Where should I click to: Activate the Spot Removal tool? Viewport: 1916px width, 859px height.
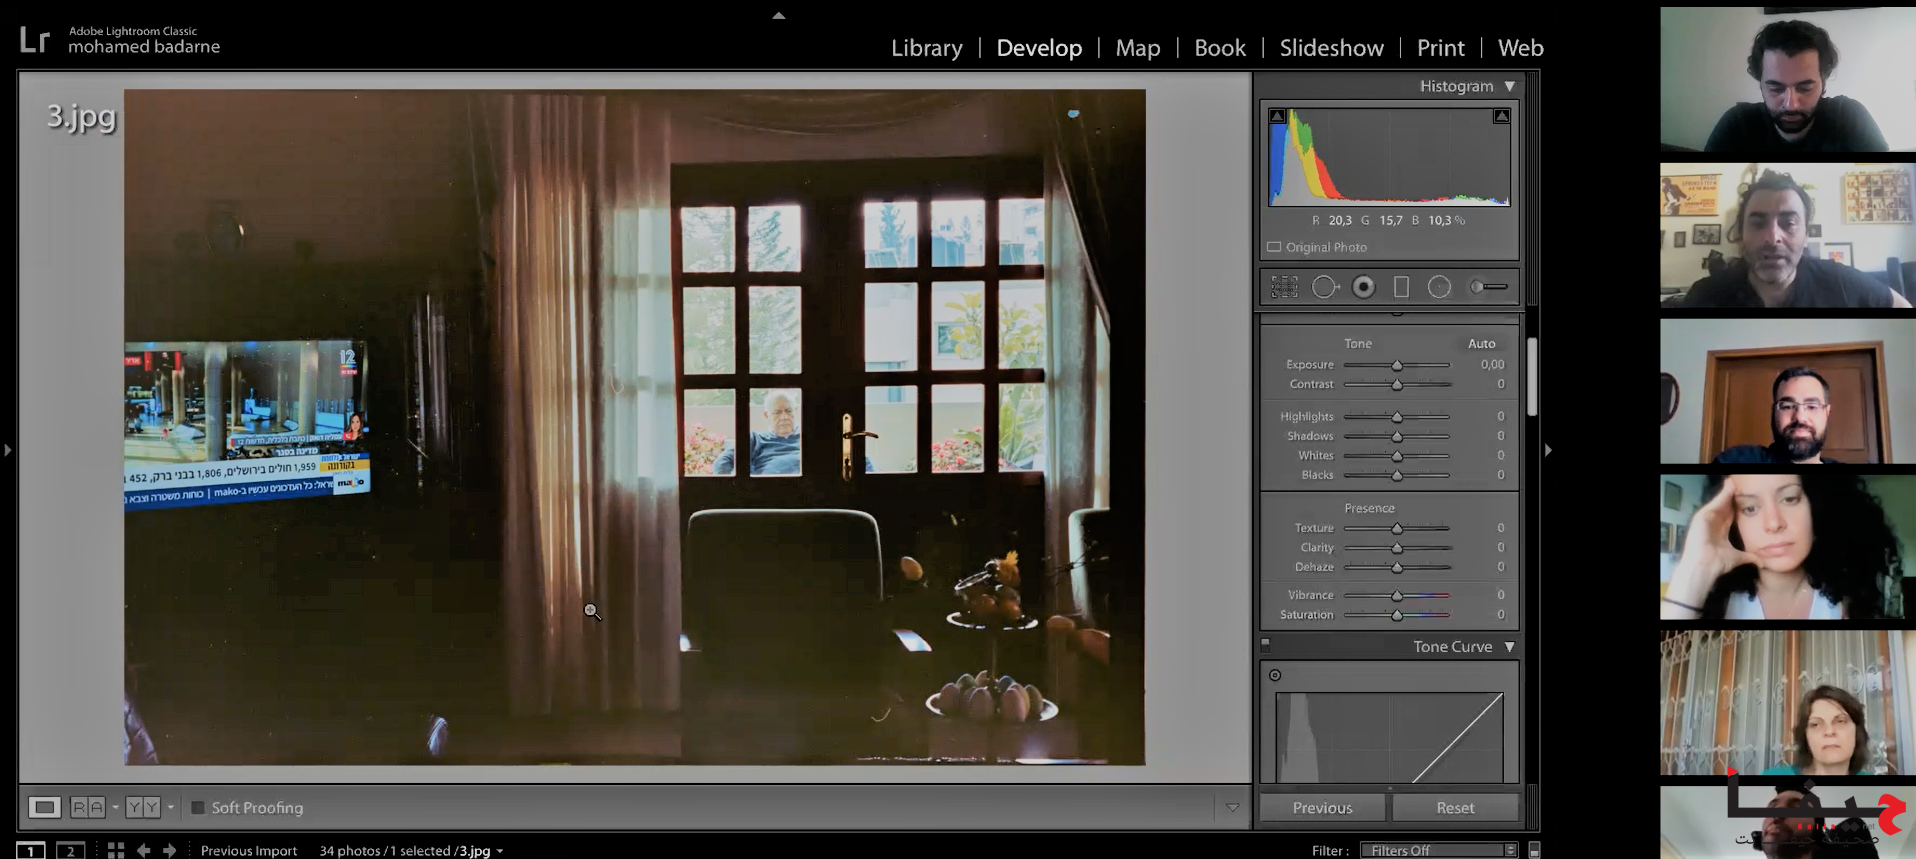(x=1324, y=287)
